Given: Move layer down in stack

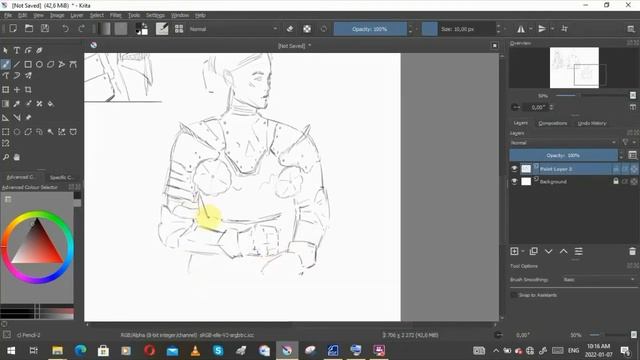Looking at the screenshot, I should [x=549, y=251].
